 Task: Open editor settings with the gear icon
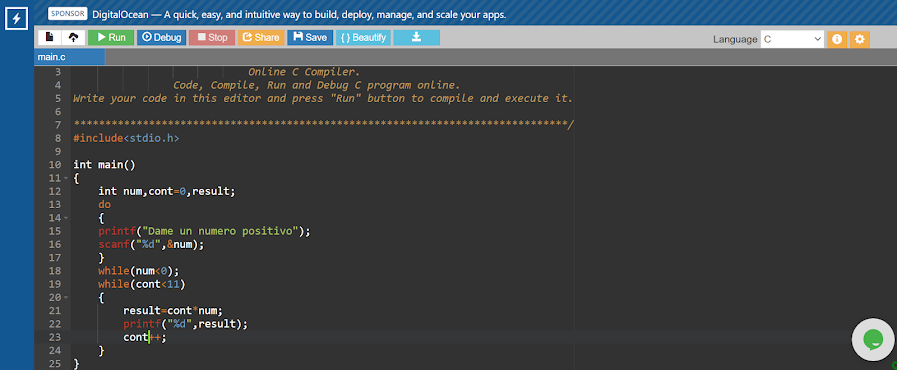859,39
